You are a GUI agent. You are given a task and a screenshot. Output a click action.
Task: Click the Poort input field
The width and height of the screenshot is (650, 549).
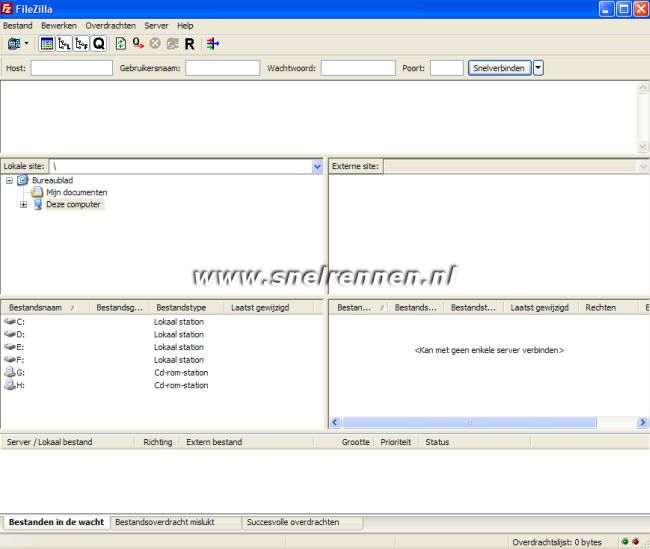(x=446, y=68)
